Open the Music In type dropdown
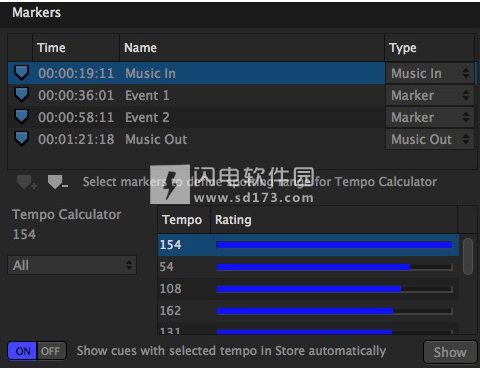Image resolution: width=480 pixels, height=369 pixels. 430,73
